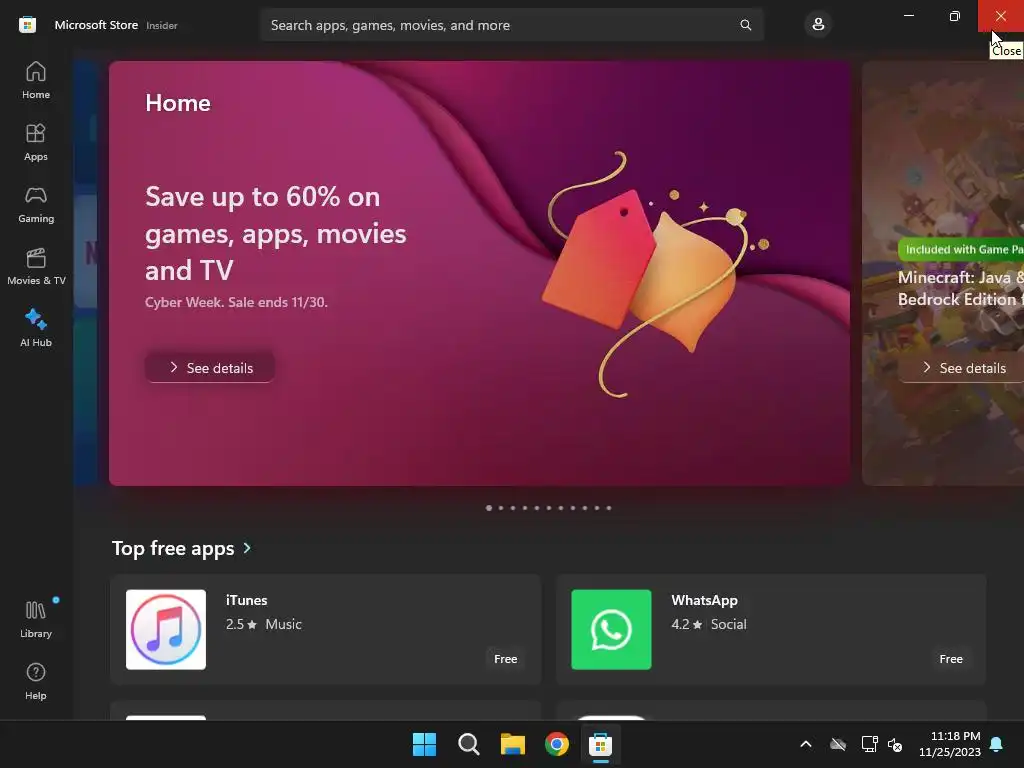Show hidden system tray icons
1024x768 pixels.
806,744
